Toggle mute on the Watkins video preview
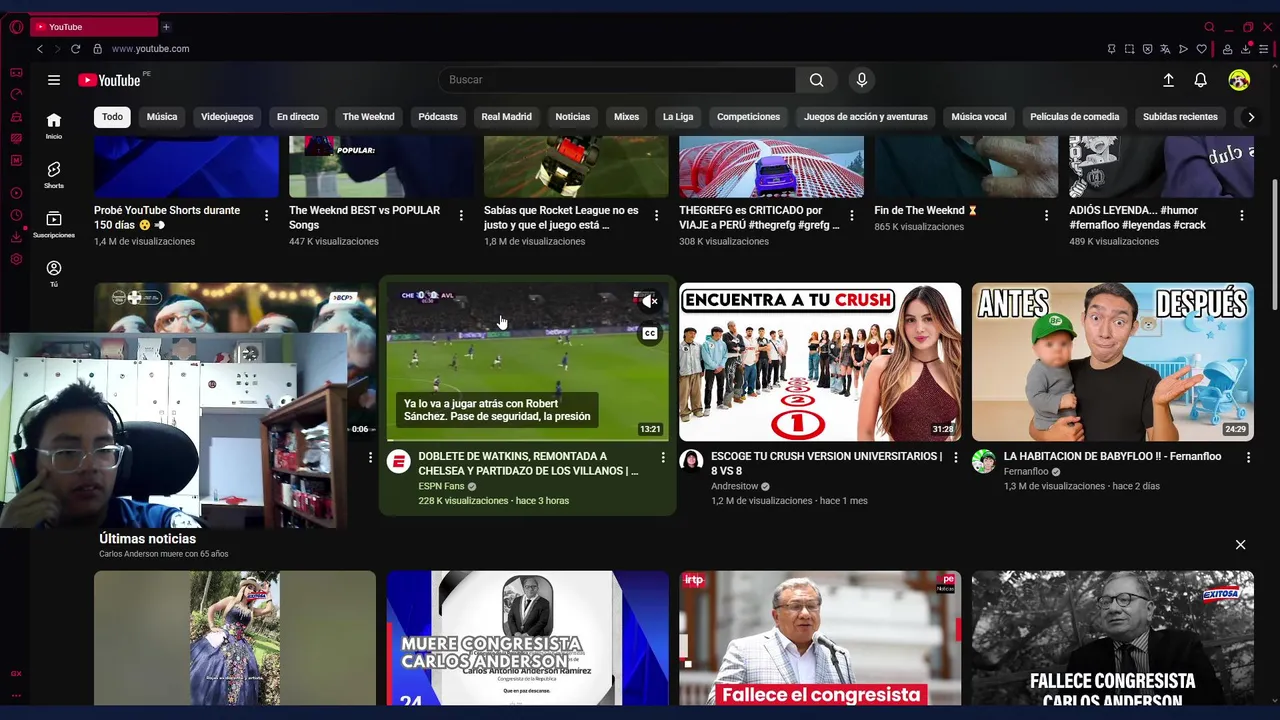Screen dimensions: 1280x720 click(x=649, y=301)
